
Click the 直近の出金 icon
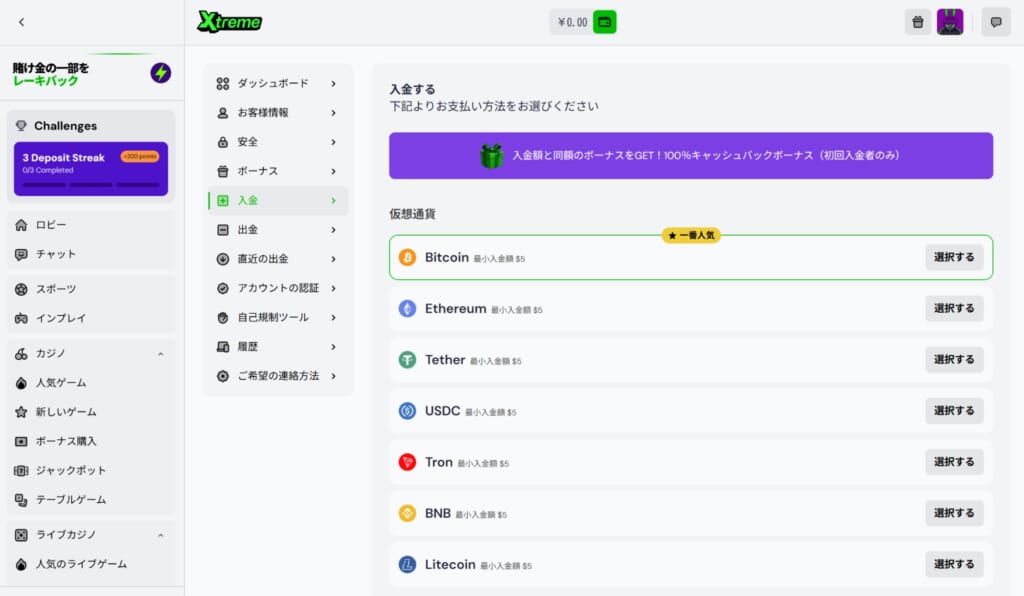point(223,259)
